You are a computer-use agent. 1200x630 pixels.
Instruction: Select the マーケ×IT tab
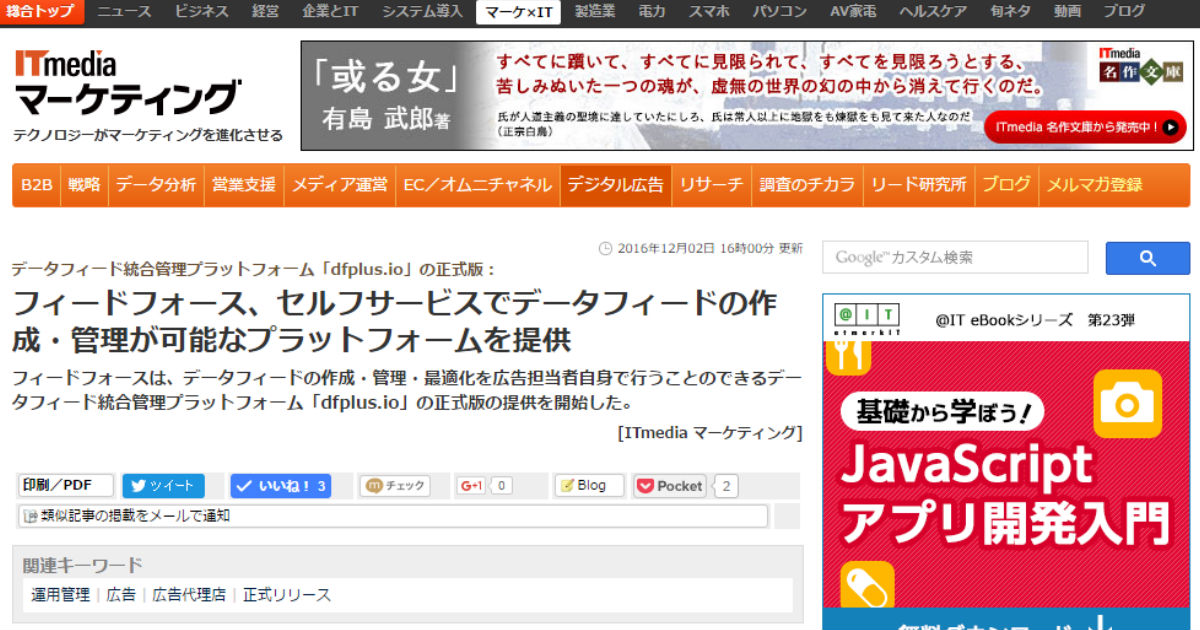pos(518,12)
